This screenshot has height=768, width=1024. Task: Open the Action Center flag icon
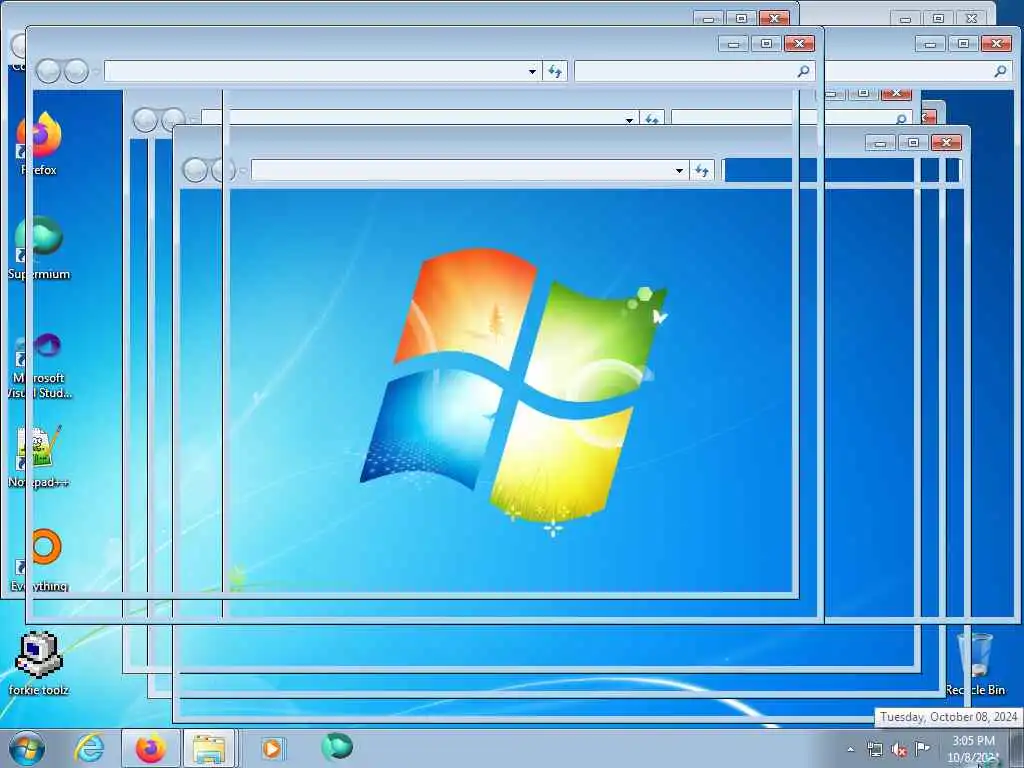[922, 748]
